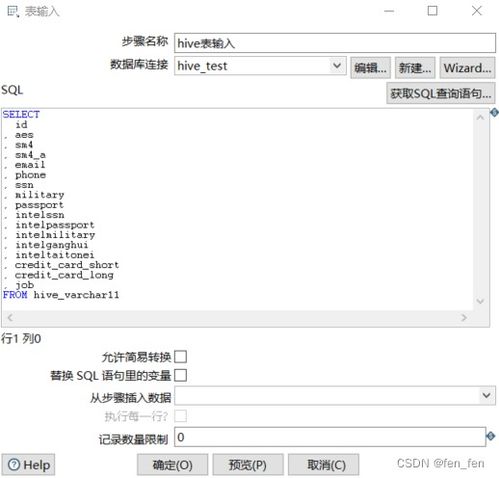Click the 步骤名称 input field with hive表输入
The image size is (499, 478).
(335, 43)
